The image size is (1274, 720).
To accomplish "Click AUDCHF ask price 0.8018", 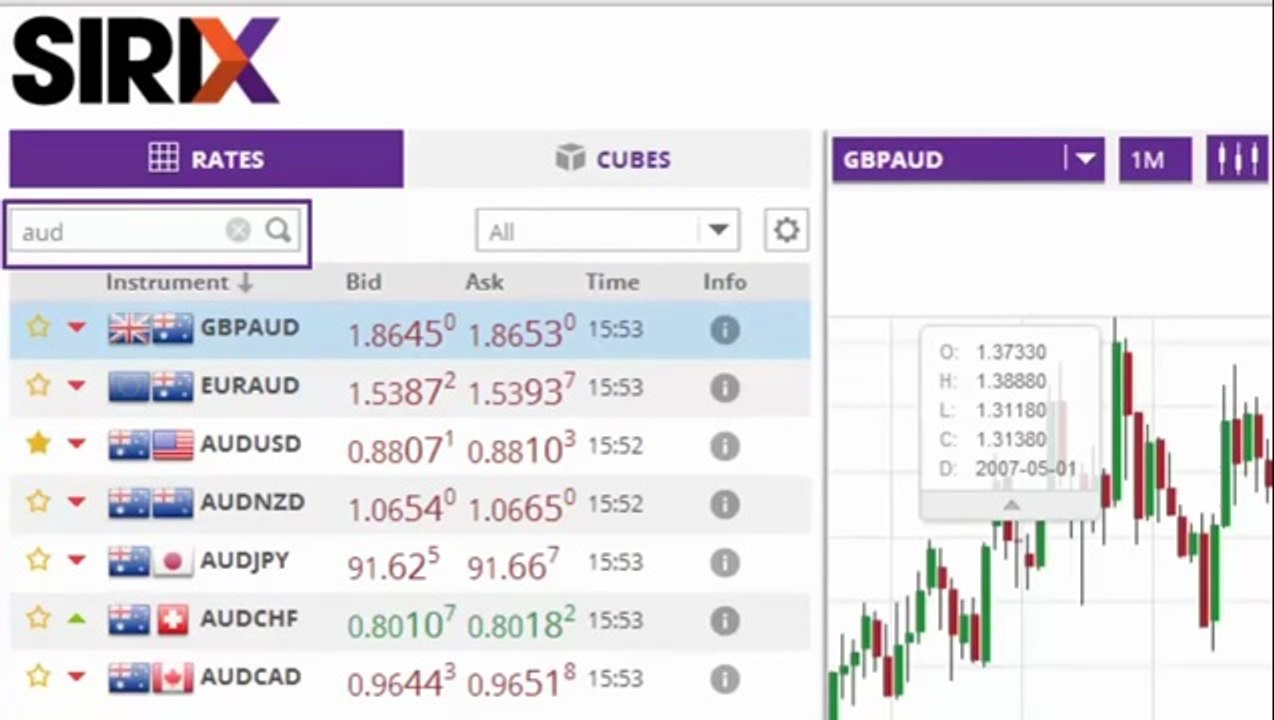I will (x=521, y=624).
